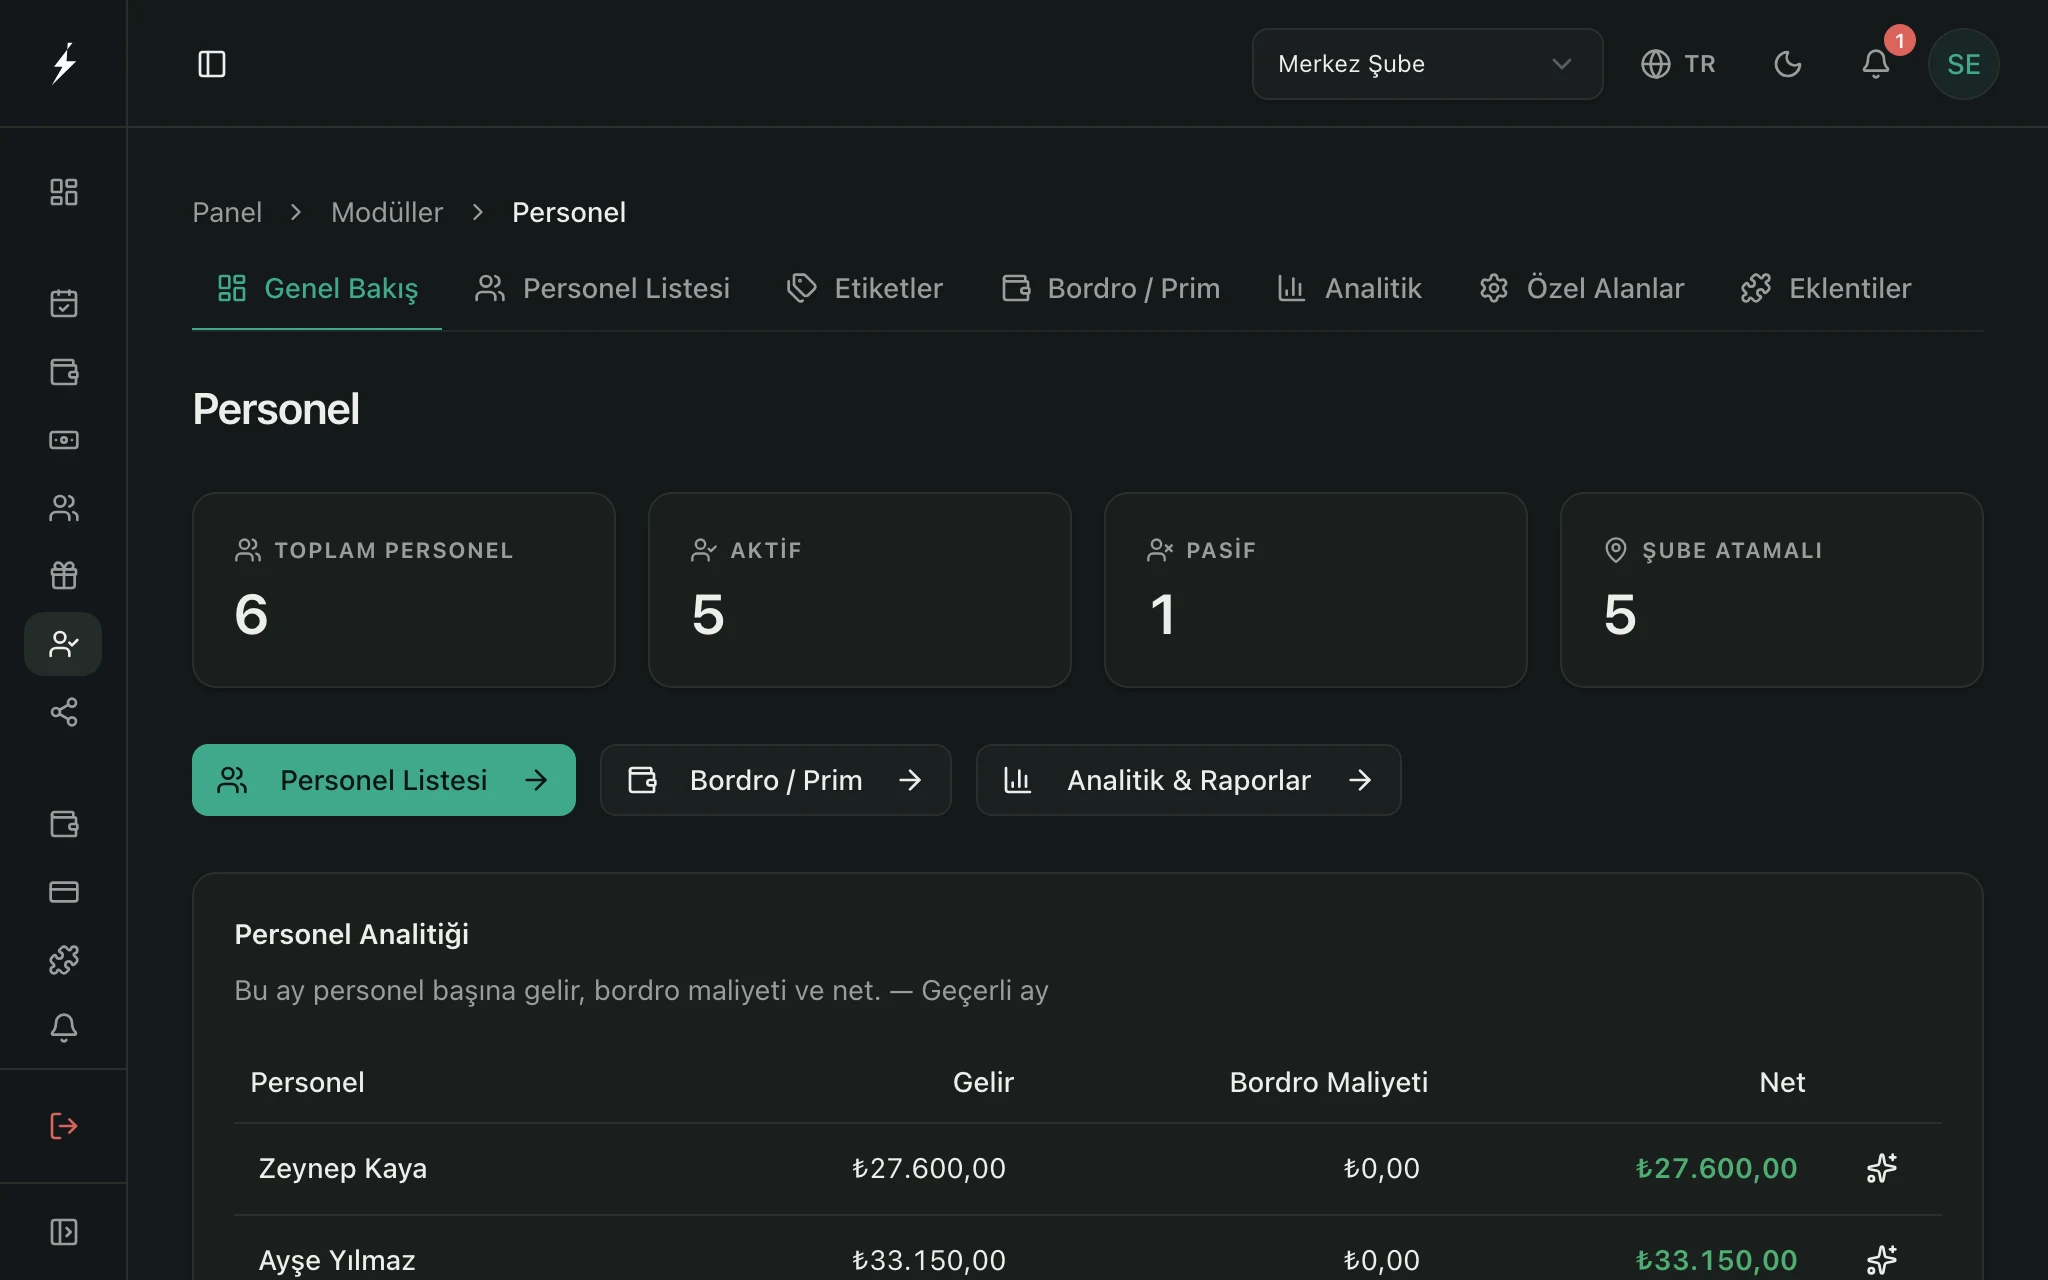Select the Genel Bakış tab
The height and width of the screenshot is (1280, 2048).
[x=317, y=288]
